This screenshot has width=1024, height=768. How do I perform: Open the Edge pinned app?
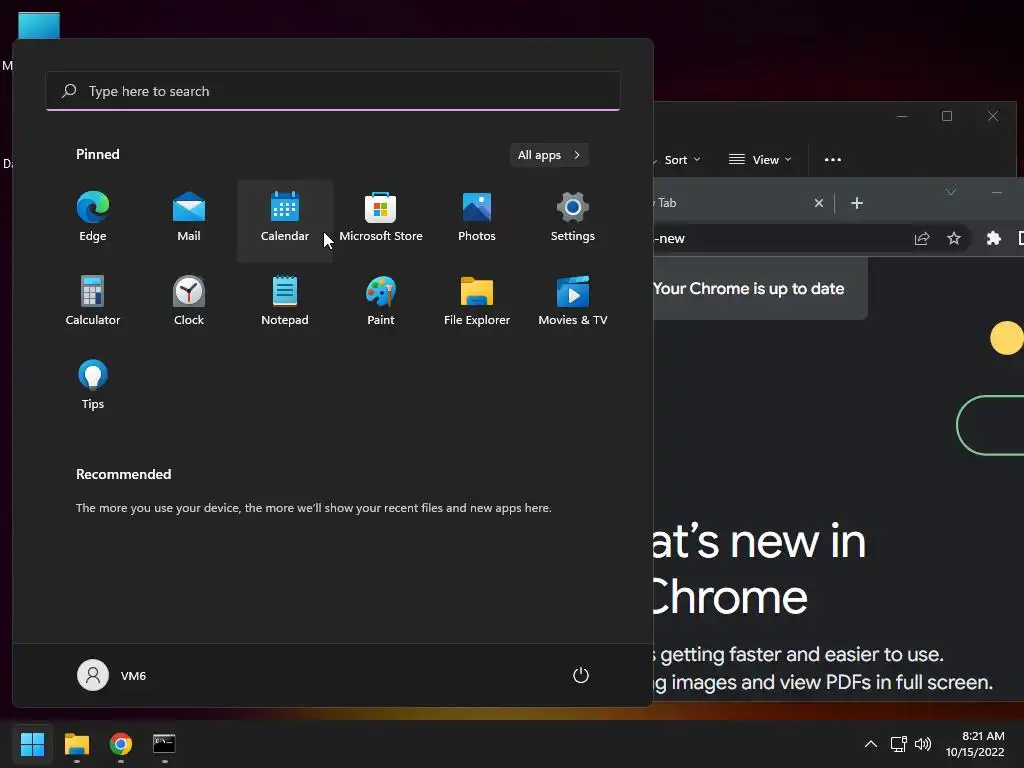click(x=93, y=217)
